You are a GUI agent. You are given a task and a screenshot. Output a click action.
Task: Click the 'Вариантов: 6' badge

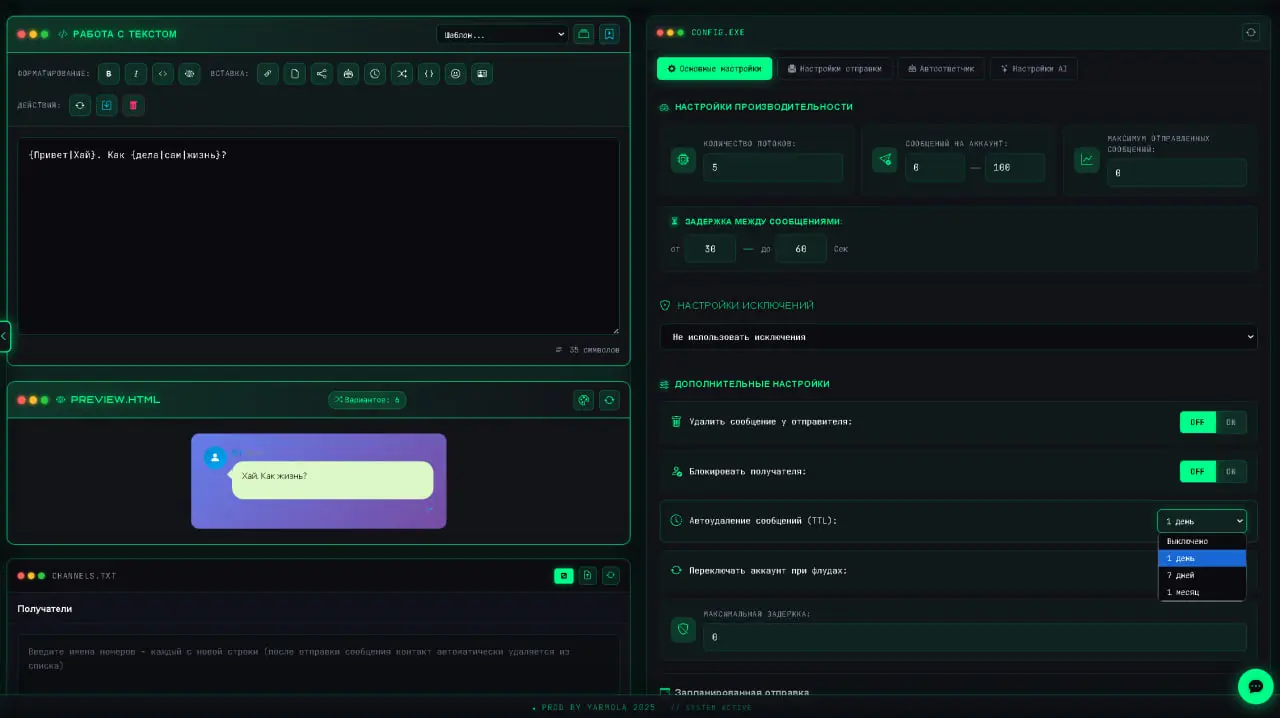[x=367, y=400]
